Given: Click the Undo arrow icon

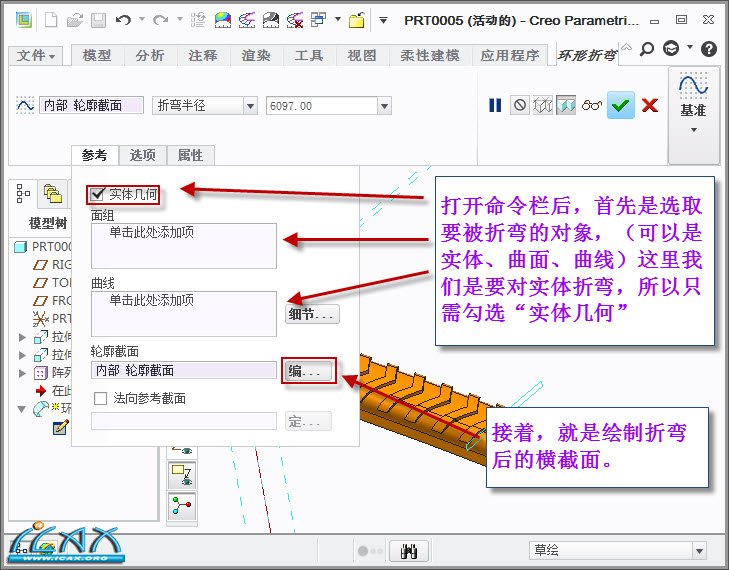Looking at the screenshot, I should click(x=123, y=20).
